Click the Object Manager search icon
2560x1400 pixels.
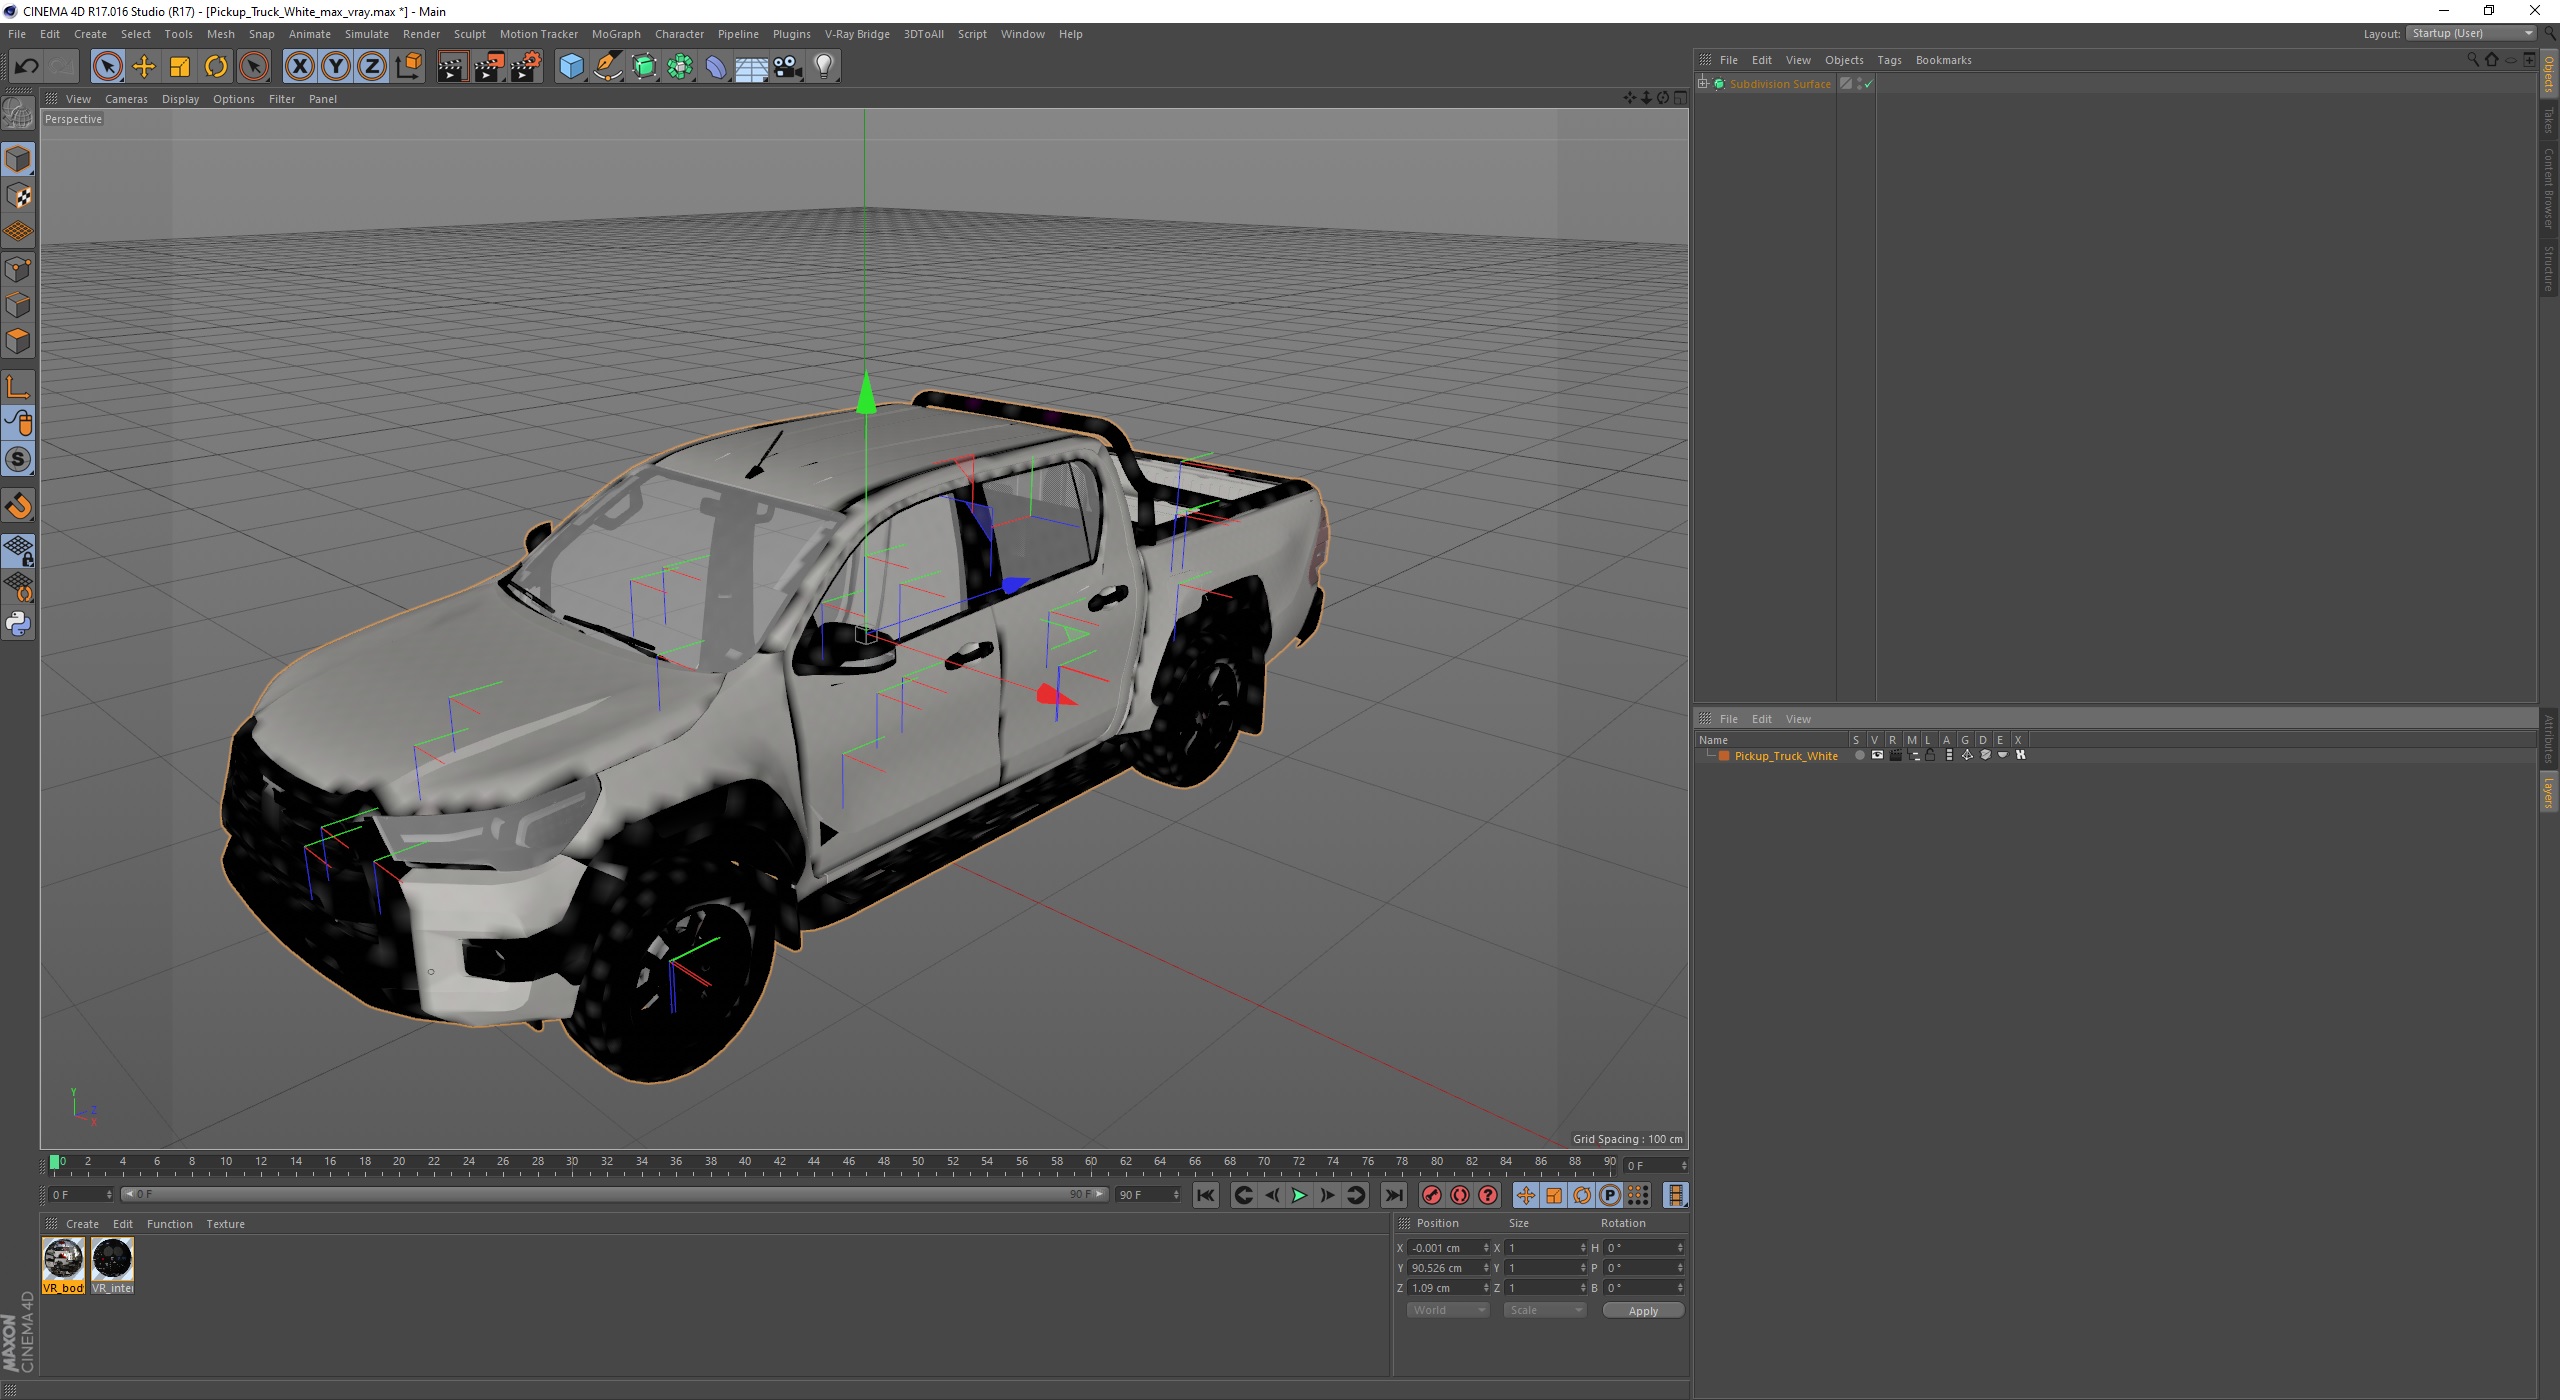[2473, 60]
